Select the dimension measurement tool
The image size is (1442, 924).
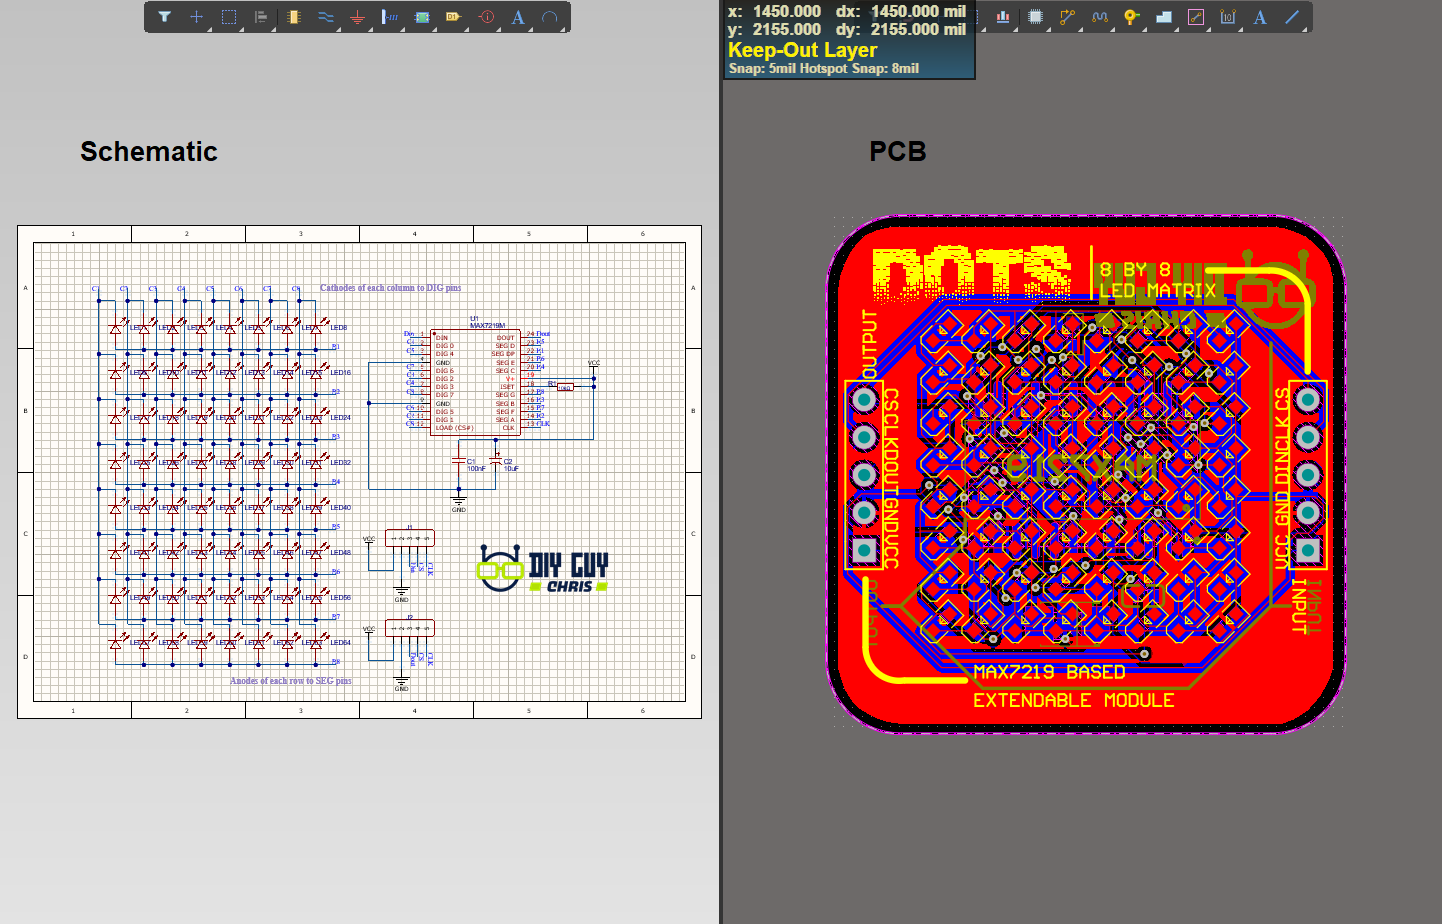(1228, 17)
